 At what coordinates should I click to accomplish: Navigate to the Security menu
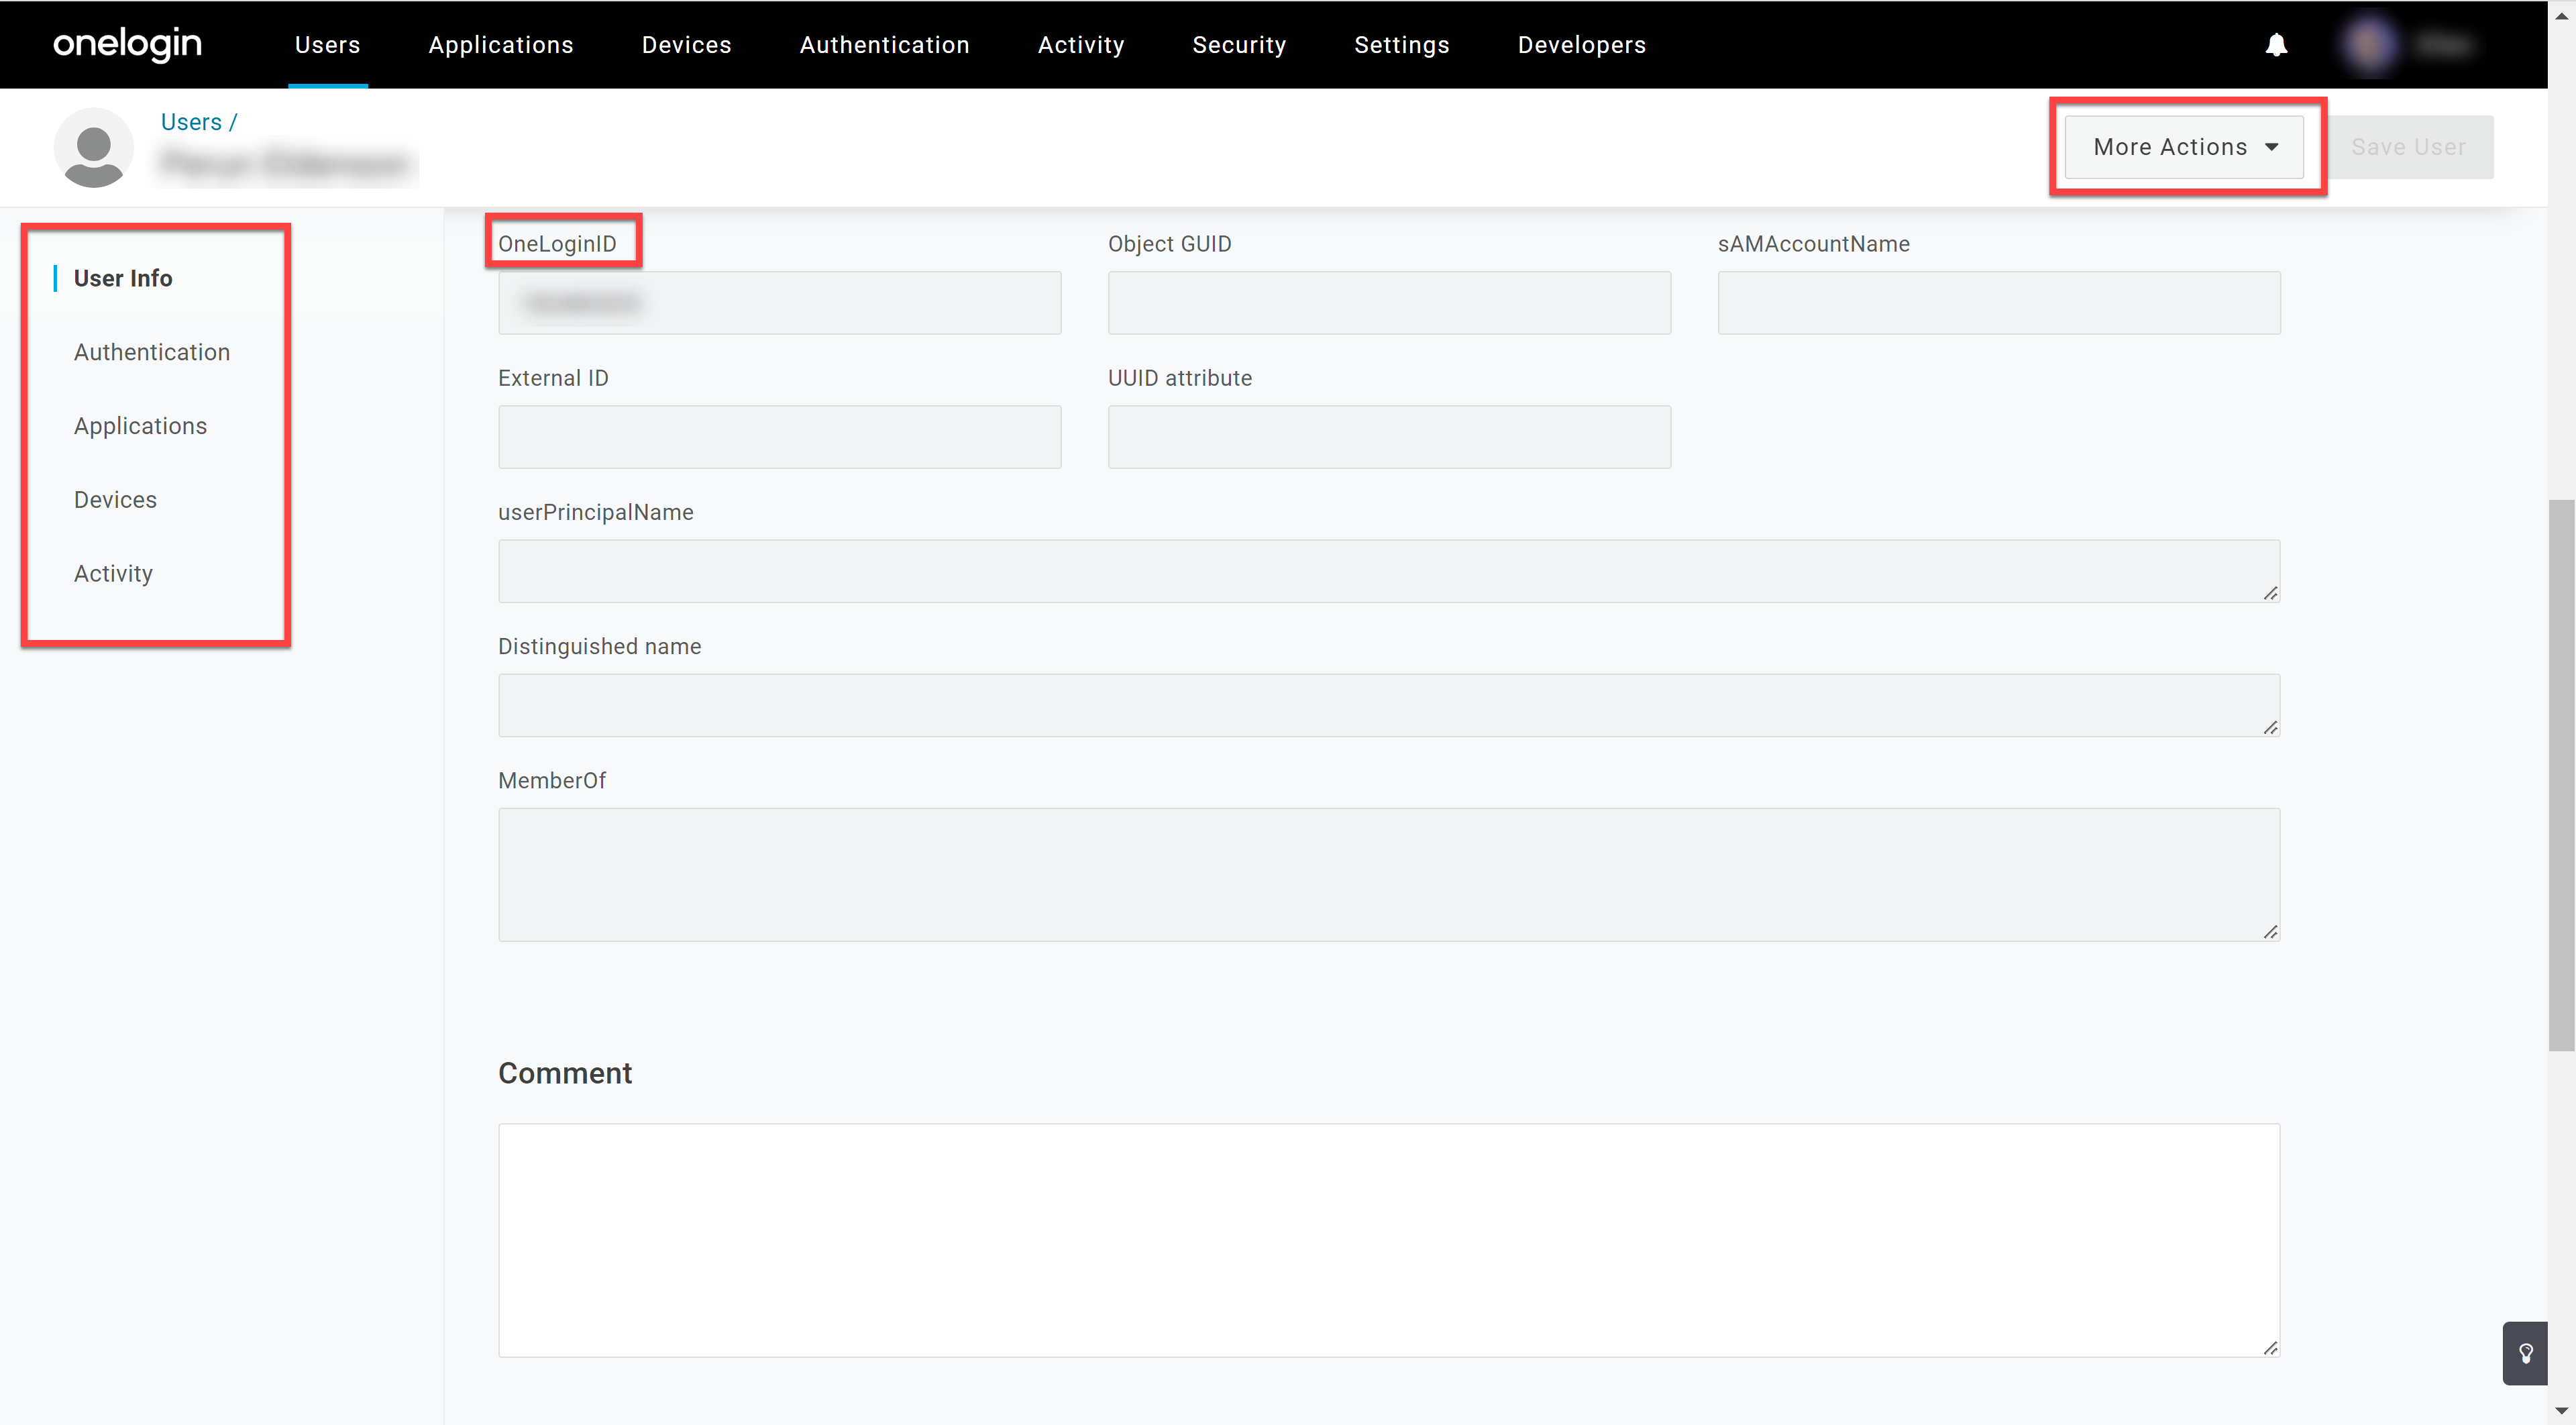[1239, 44]
